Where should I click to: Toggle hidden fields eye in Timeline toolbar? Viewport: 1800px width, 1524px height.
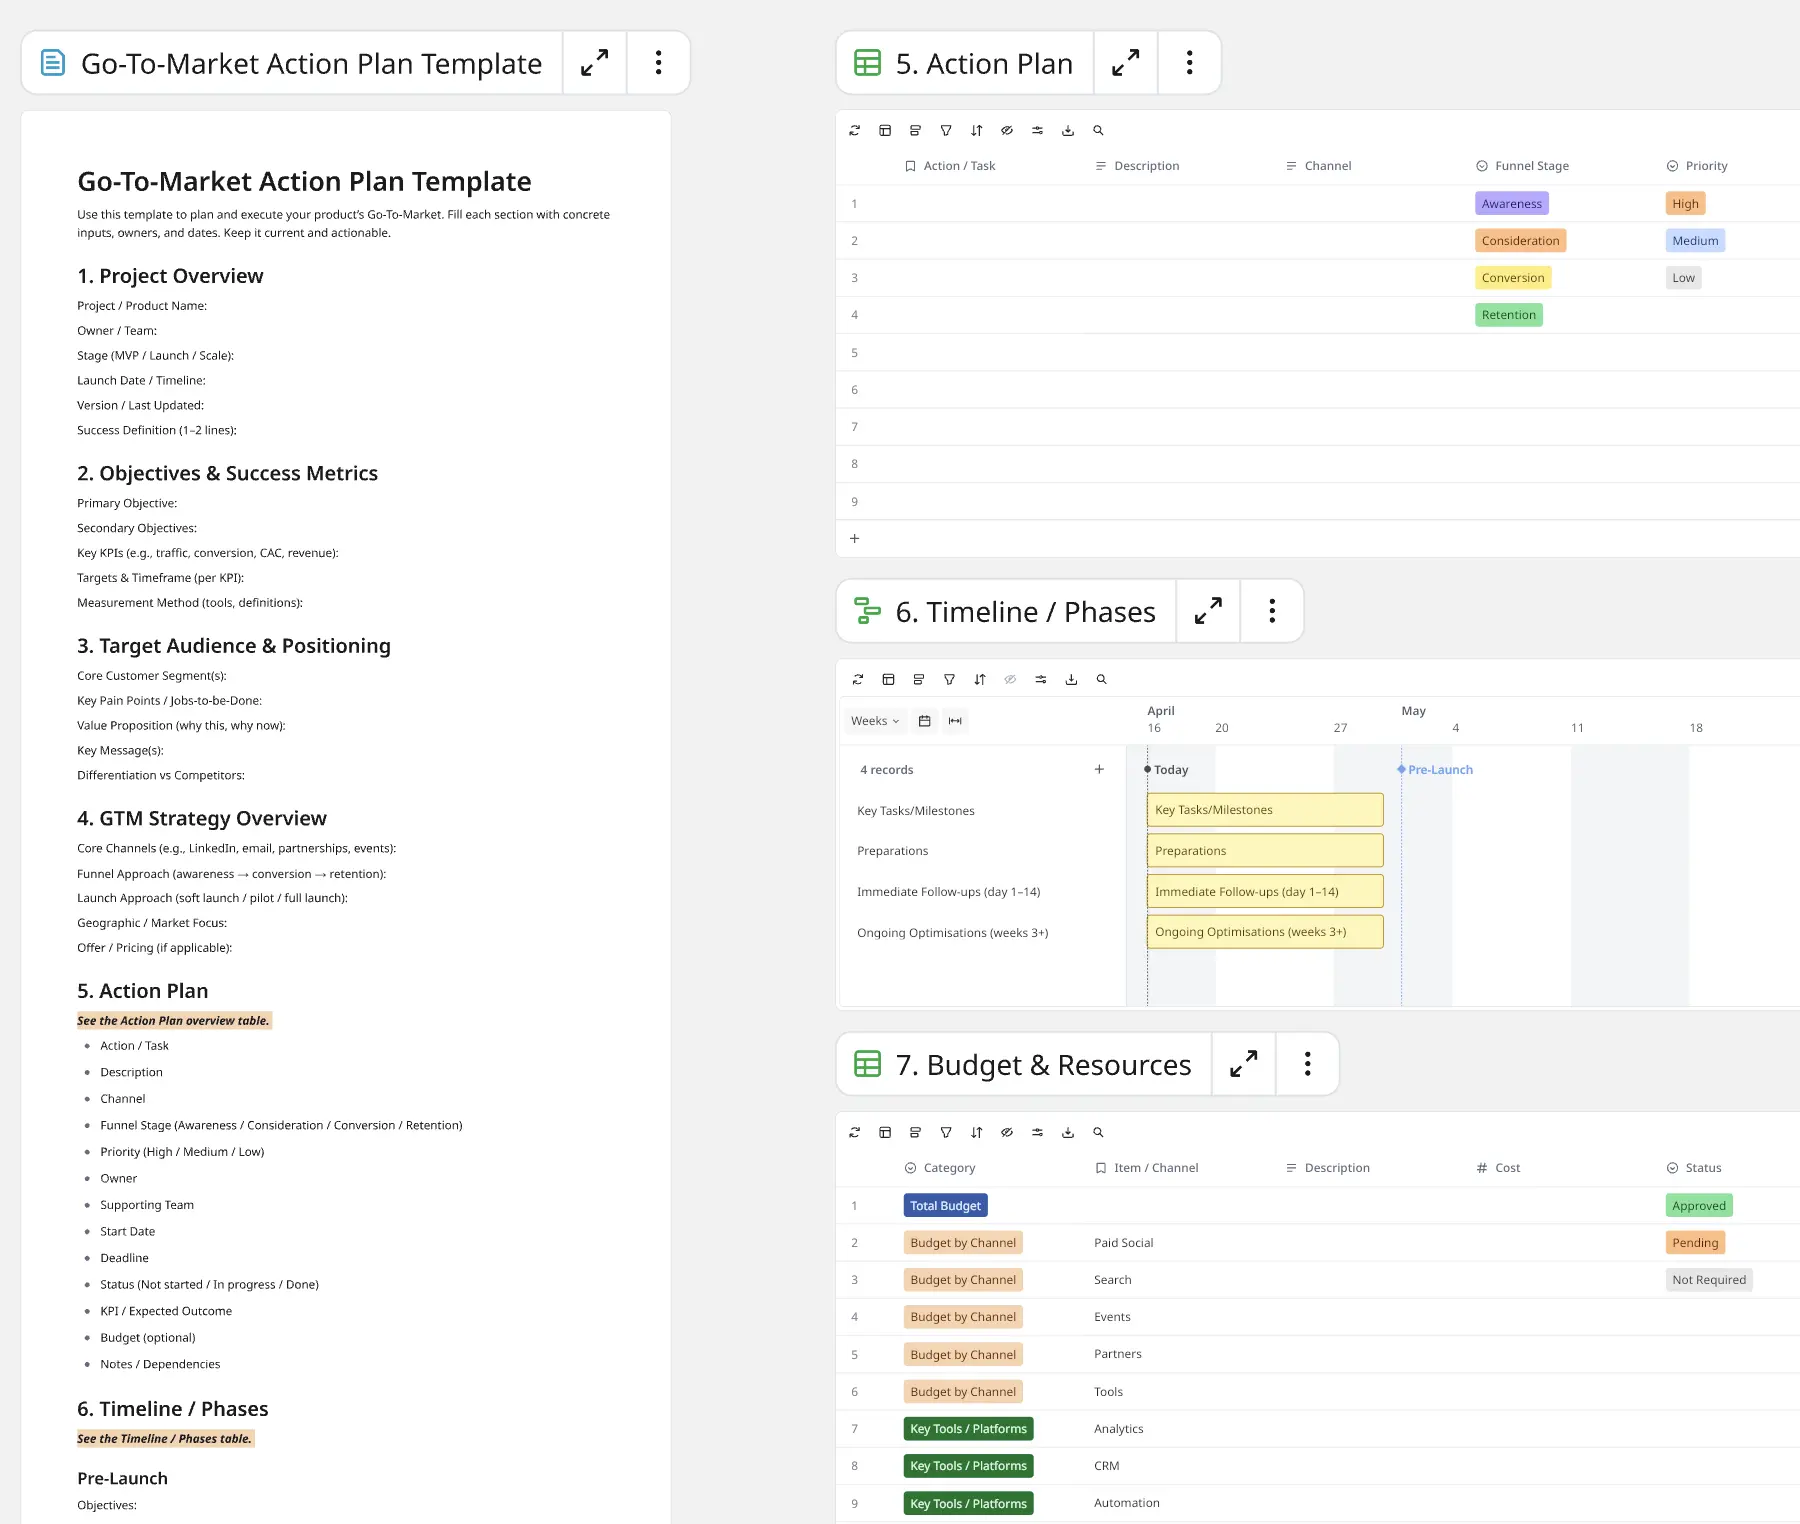[1010, 680]
